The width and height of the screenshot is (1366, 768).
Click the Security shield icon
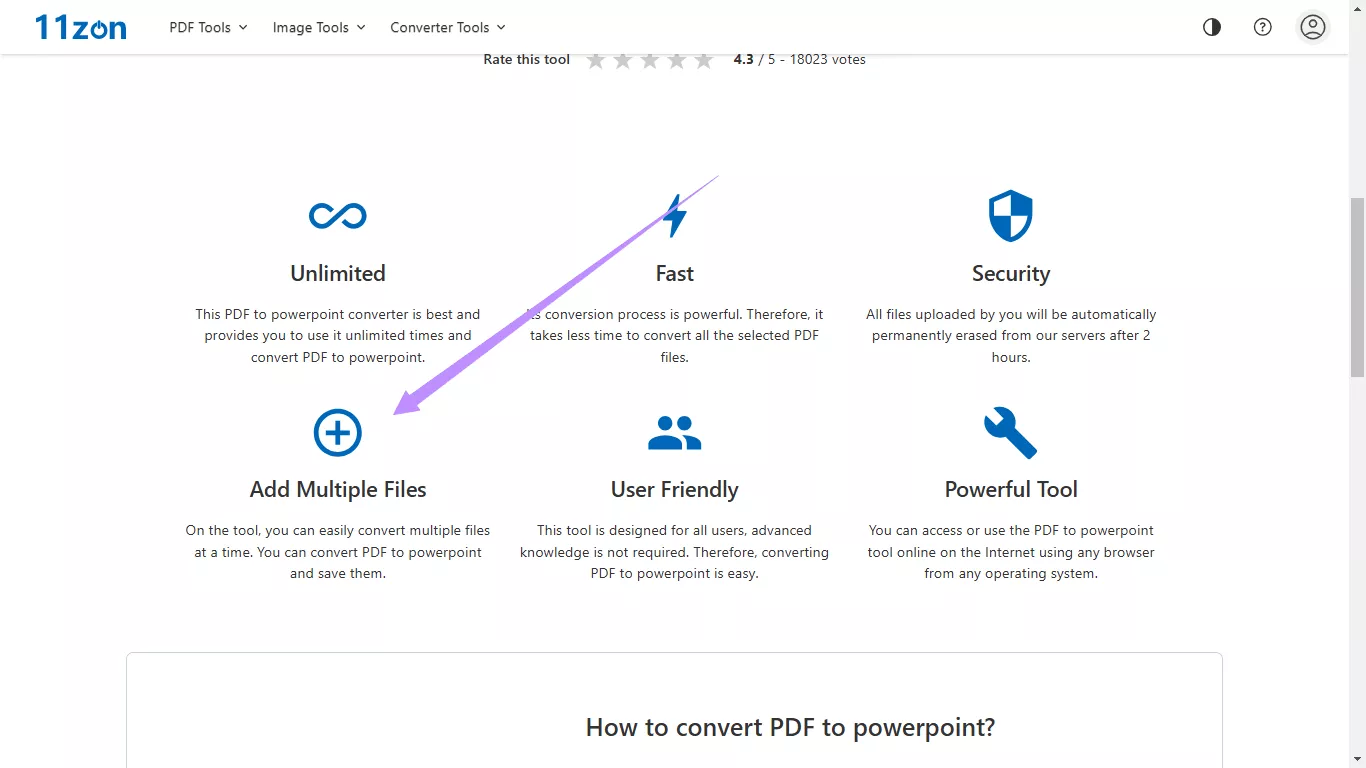click(x=1010, y=215)
